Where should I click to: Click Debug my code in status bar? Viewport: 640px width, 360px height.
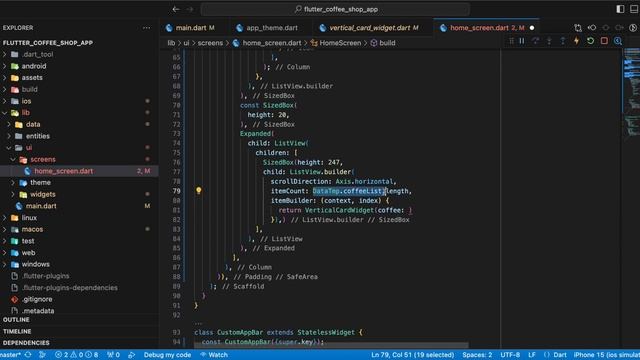point(167,355)
